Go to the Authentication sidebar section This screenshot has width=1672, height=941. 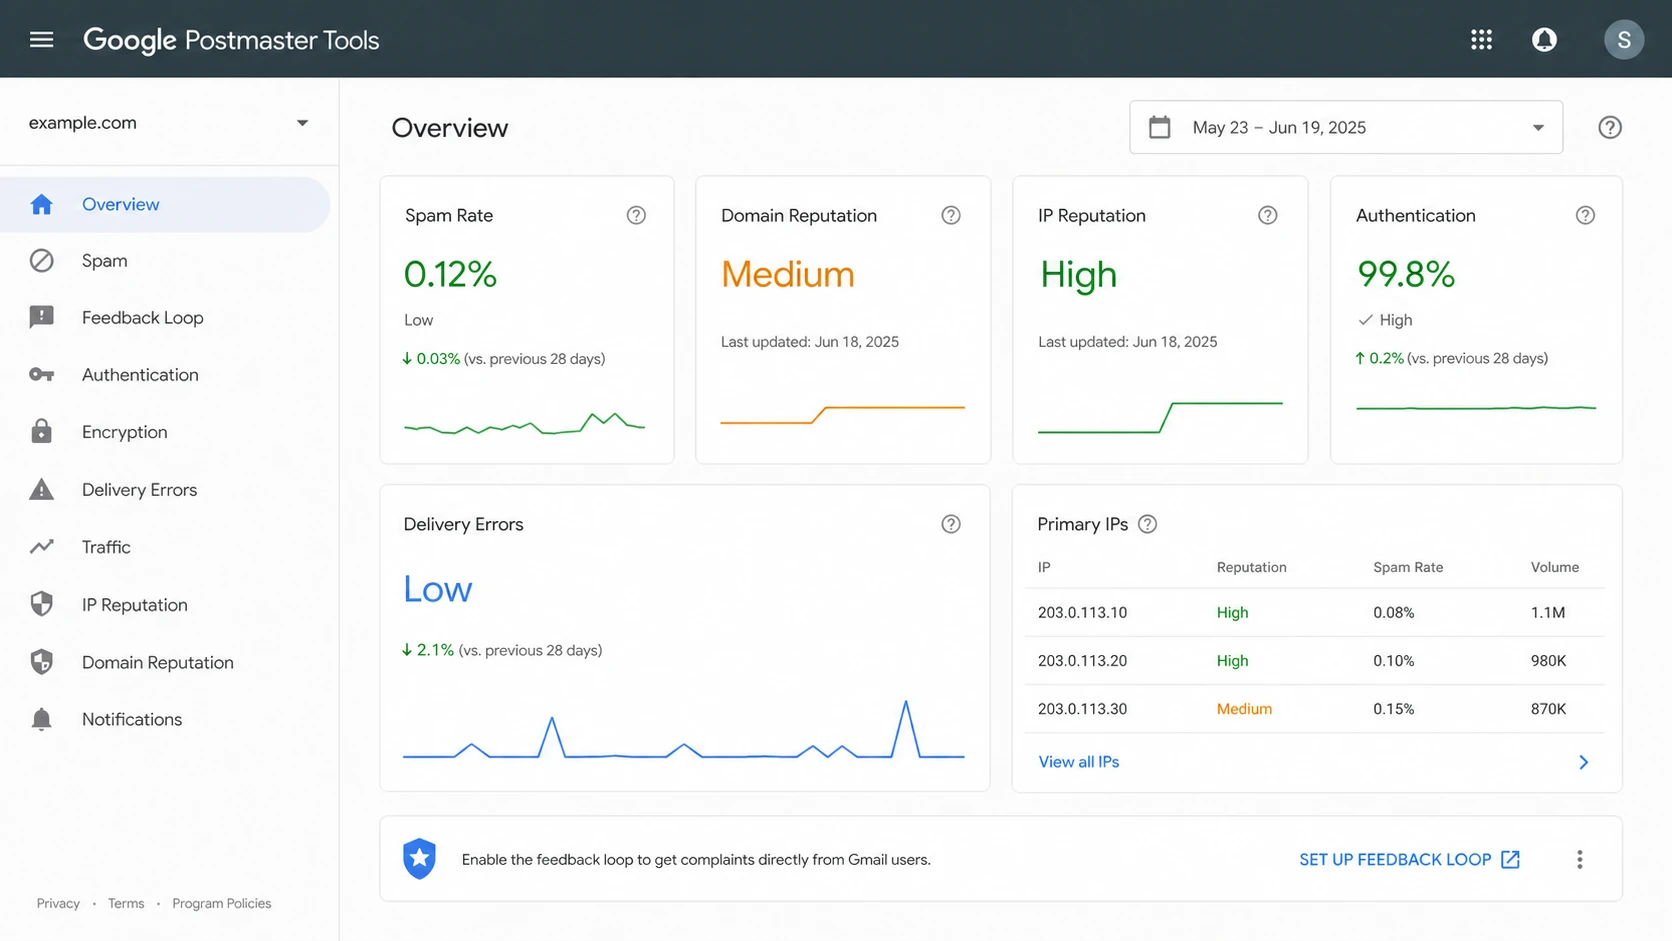pyautogui.click(x=165, y=375)
